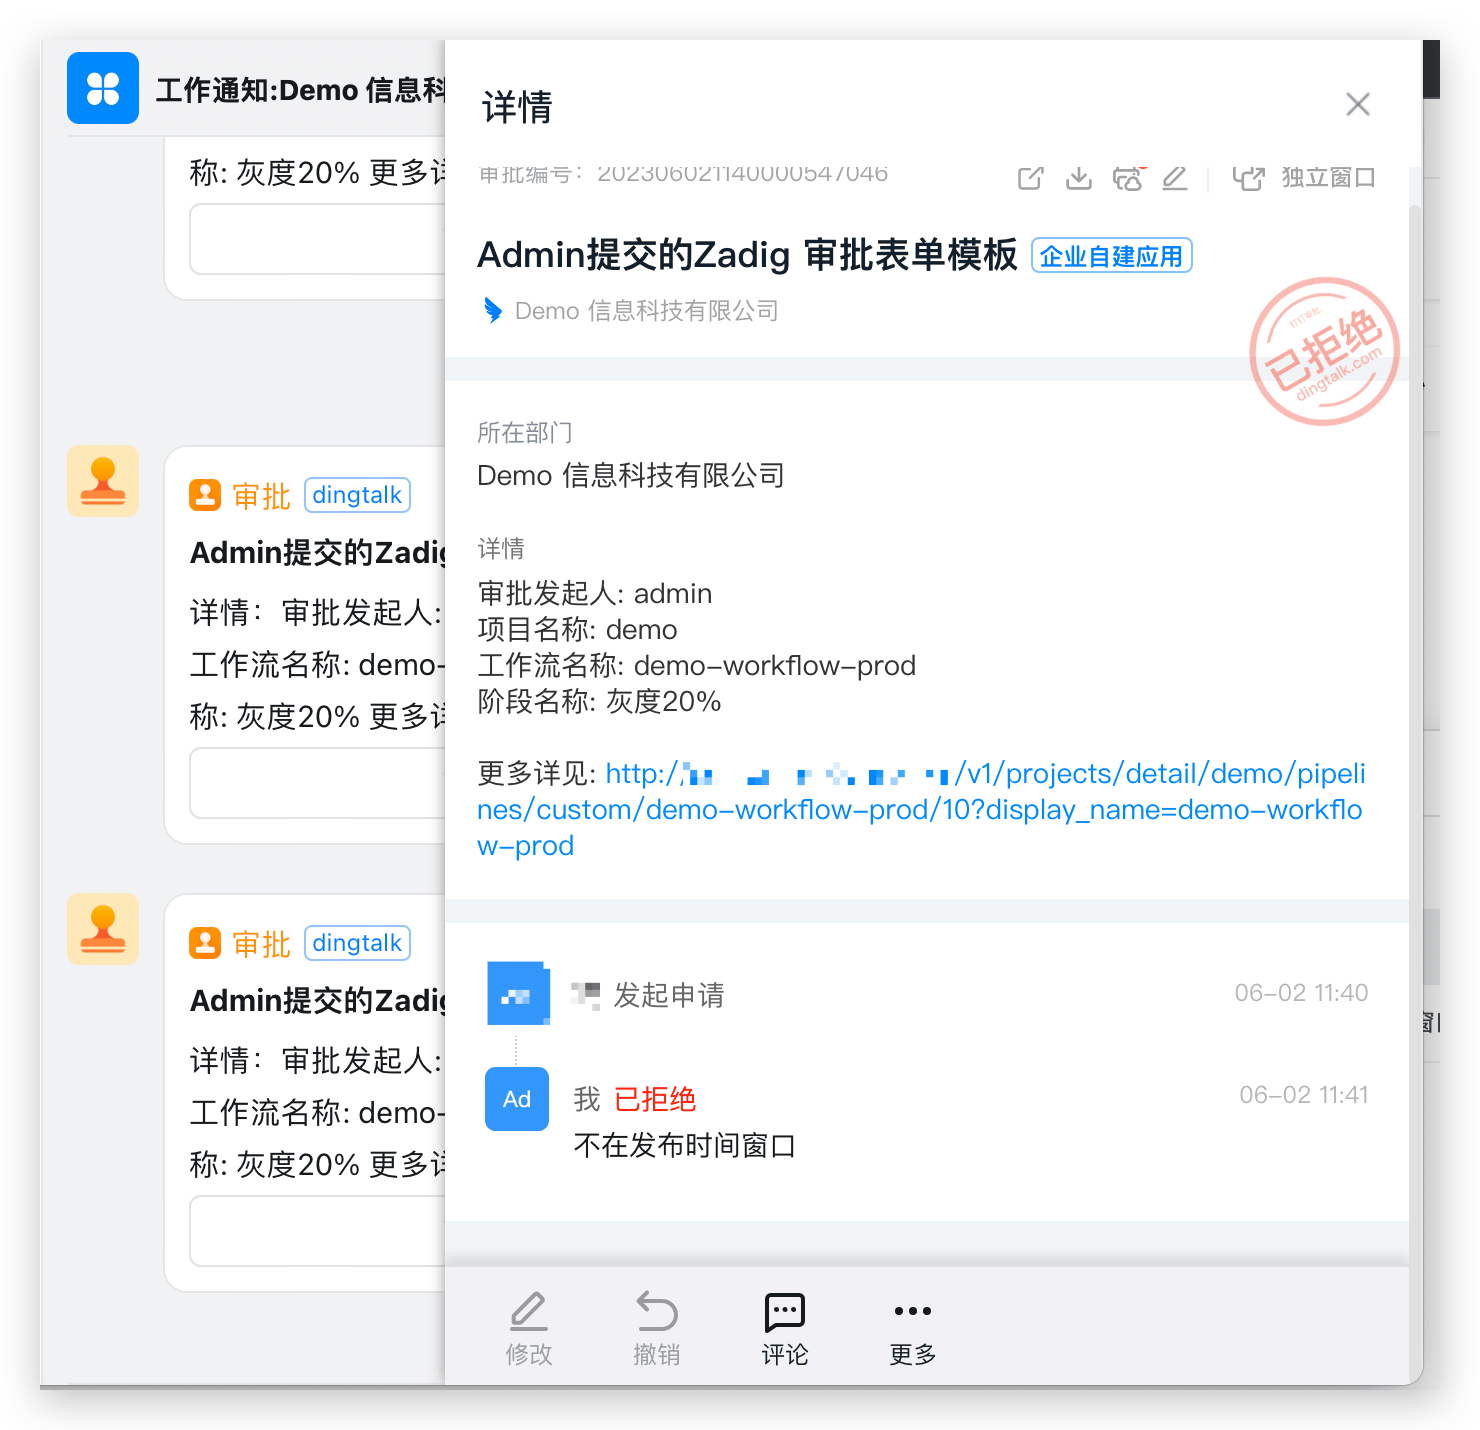Click the 企业自建应用 tag
The image size is (1480, 1430).
pos(1111,255)
